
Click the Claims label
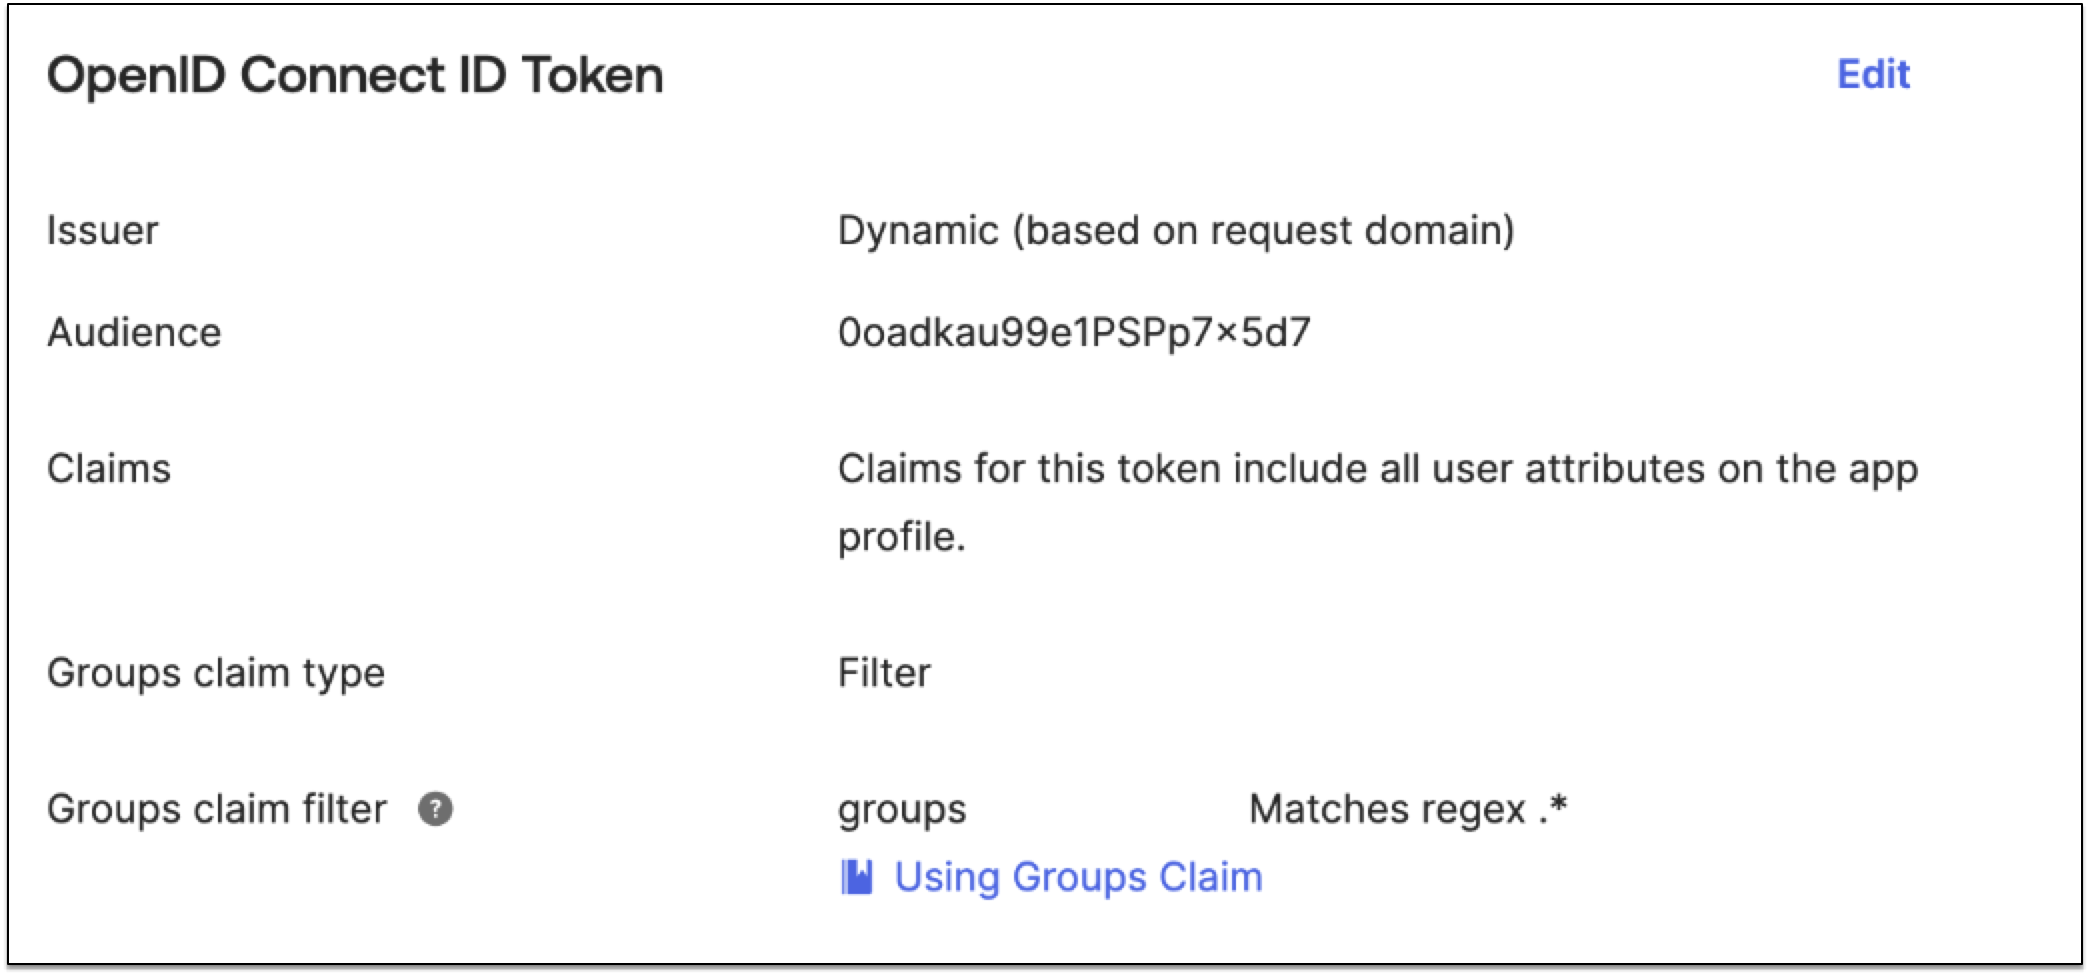pyautogui.click(x=110, y=468)
